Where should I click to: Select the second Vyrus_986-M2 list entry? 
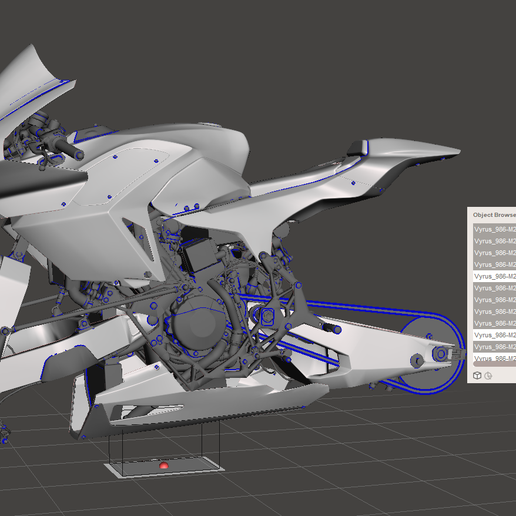tap(494, 241)
